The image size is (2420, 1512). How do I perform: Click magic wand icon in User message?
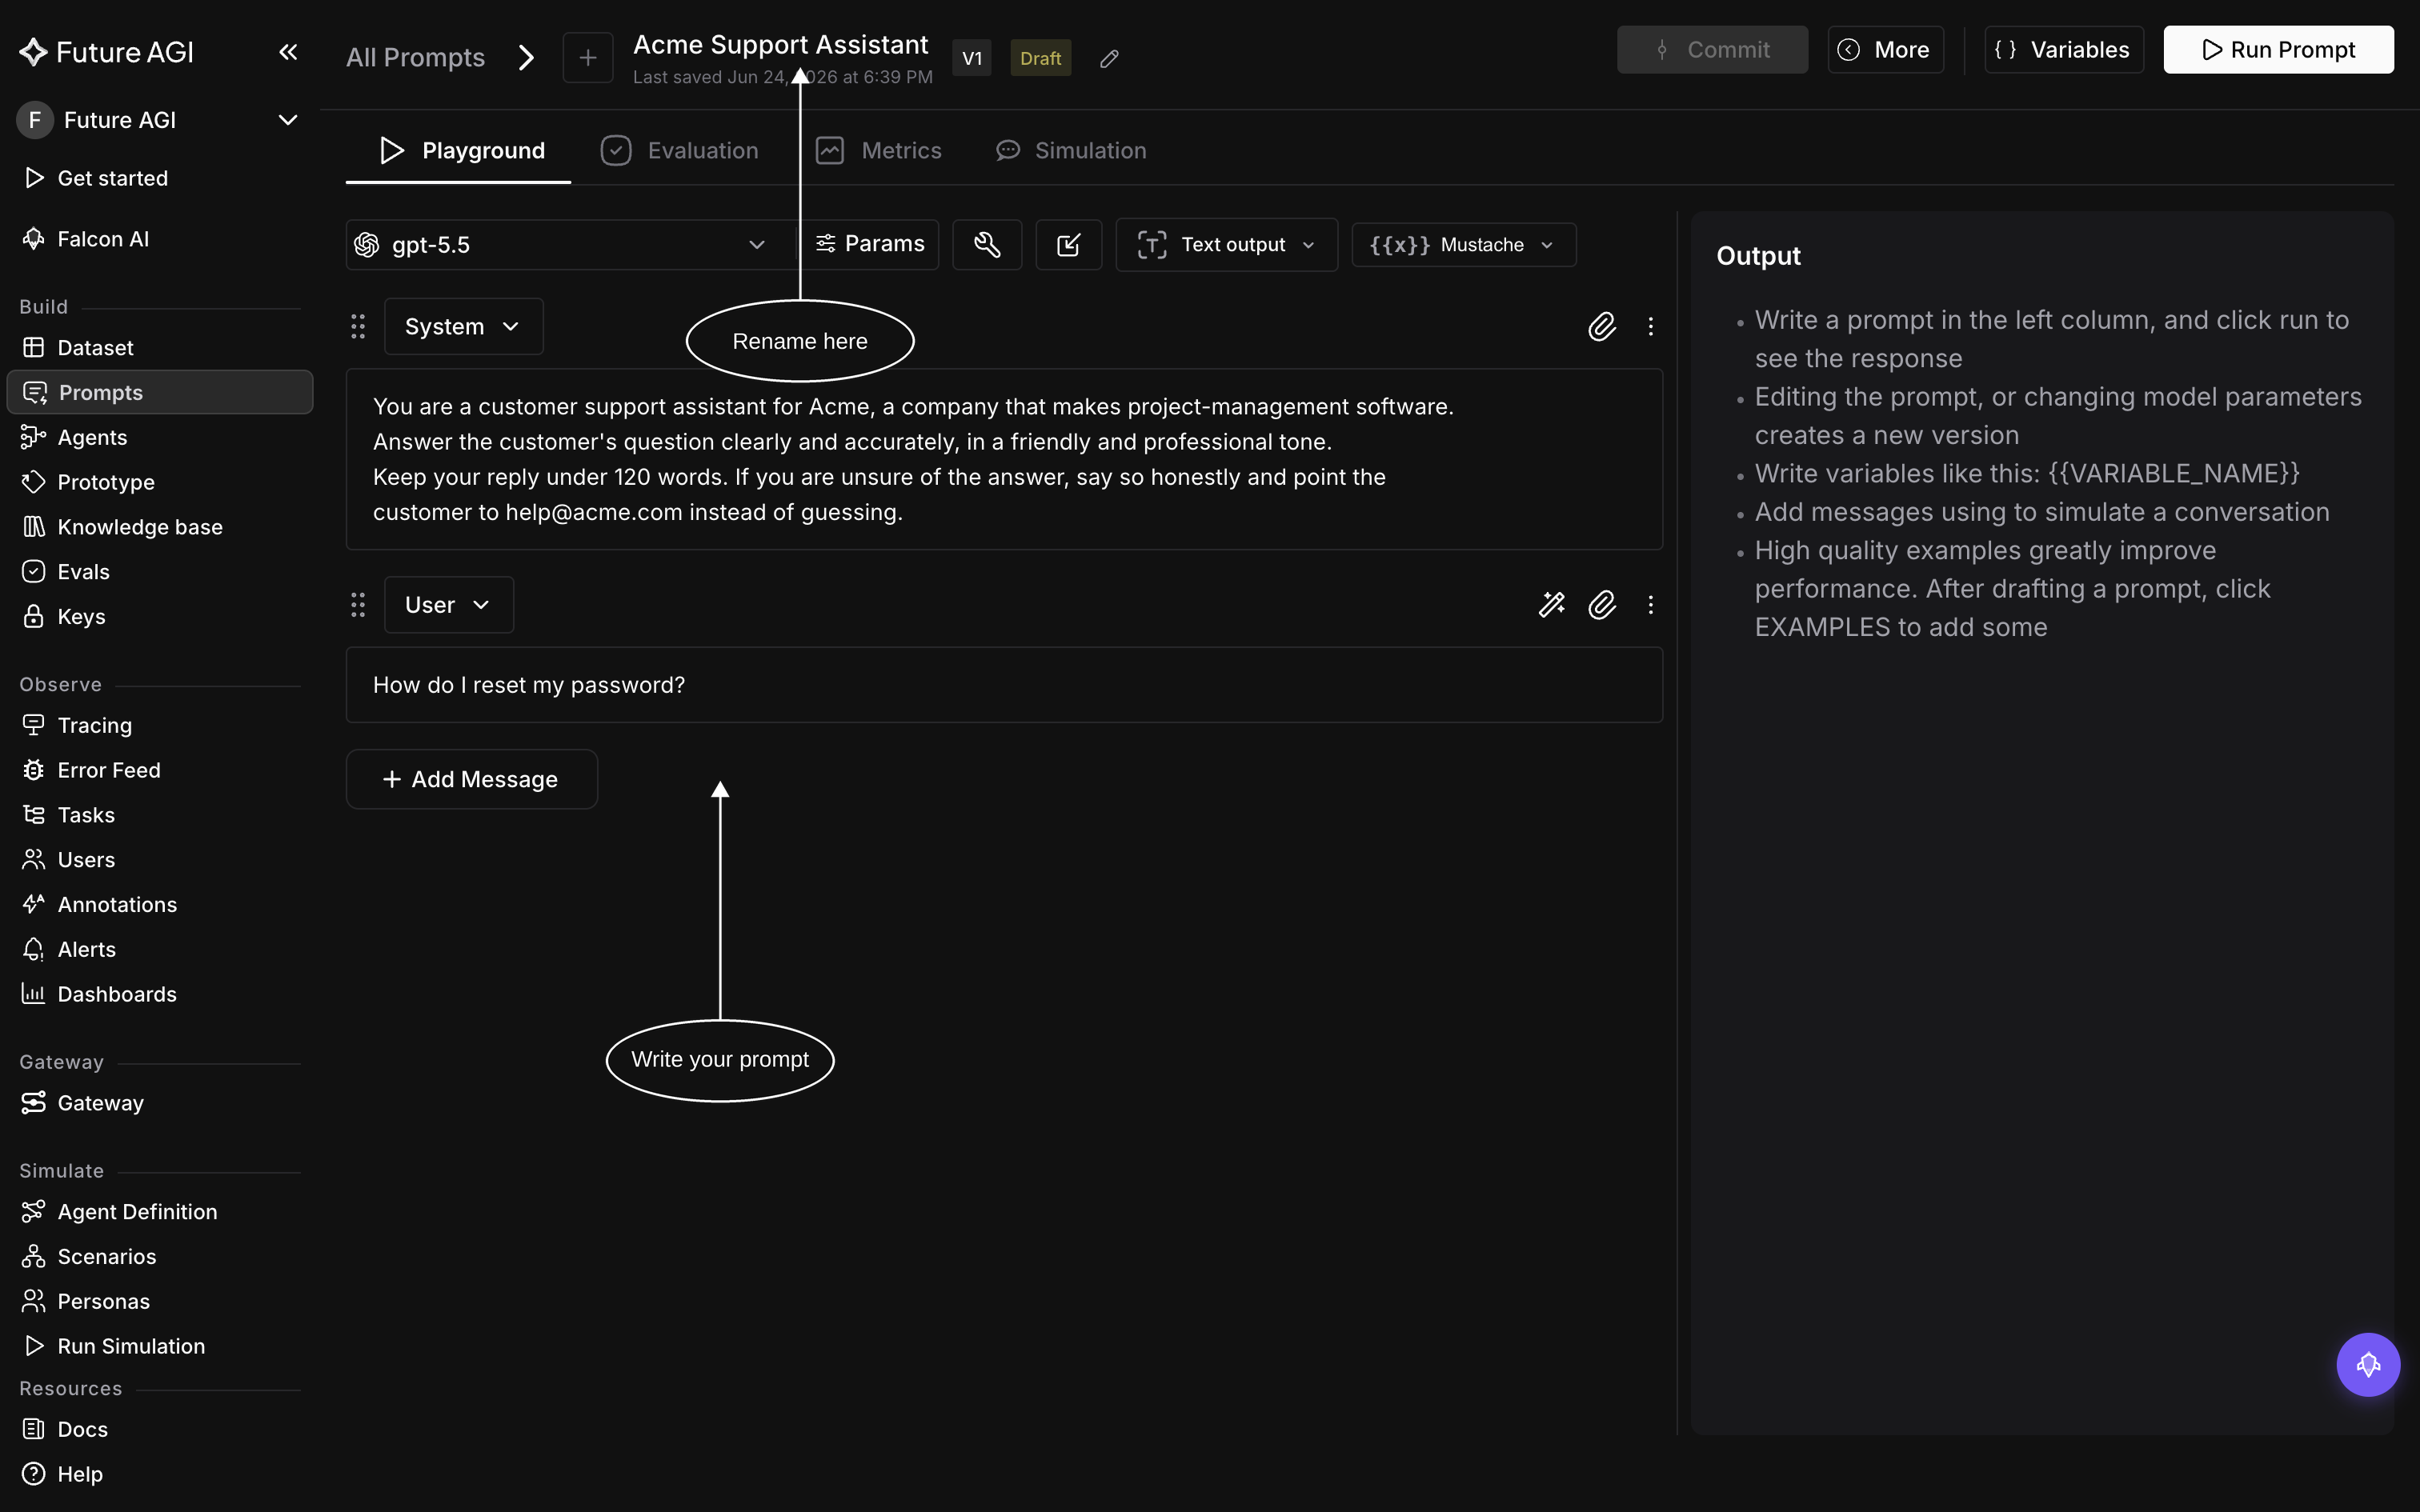(1552, 605)
